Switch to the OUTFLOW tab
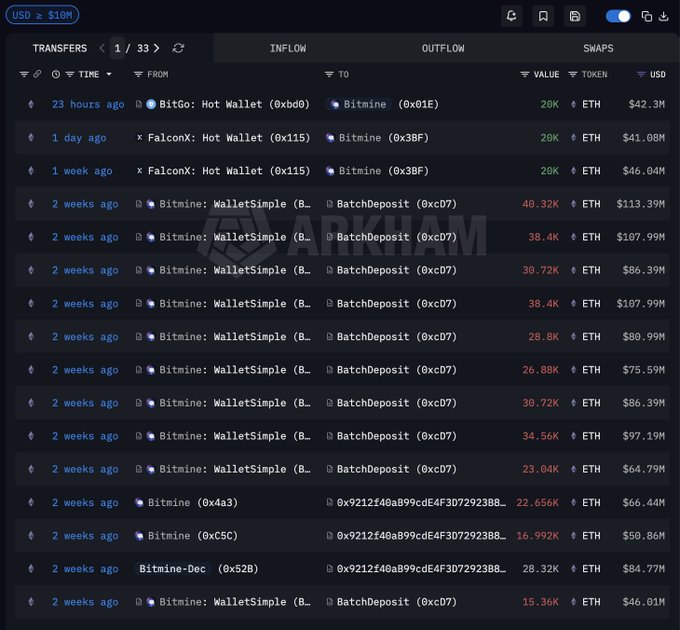This screenshot has height=630, width=680. click(x=443, y=48)
